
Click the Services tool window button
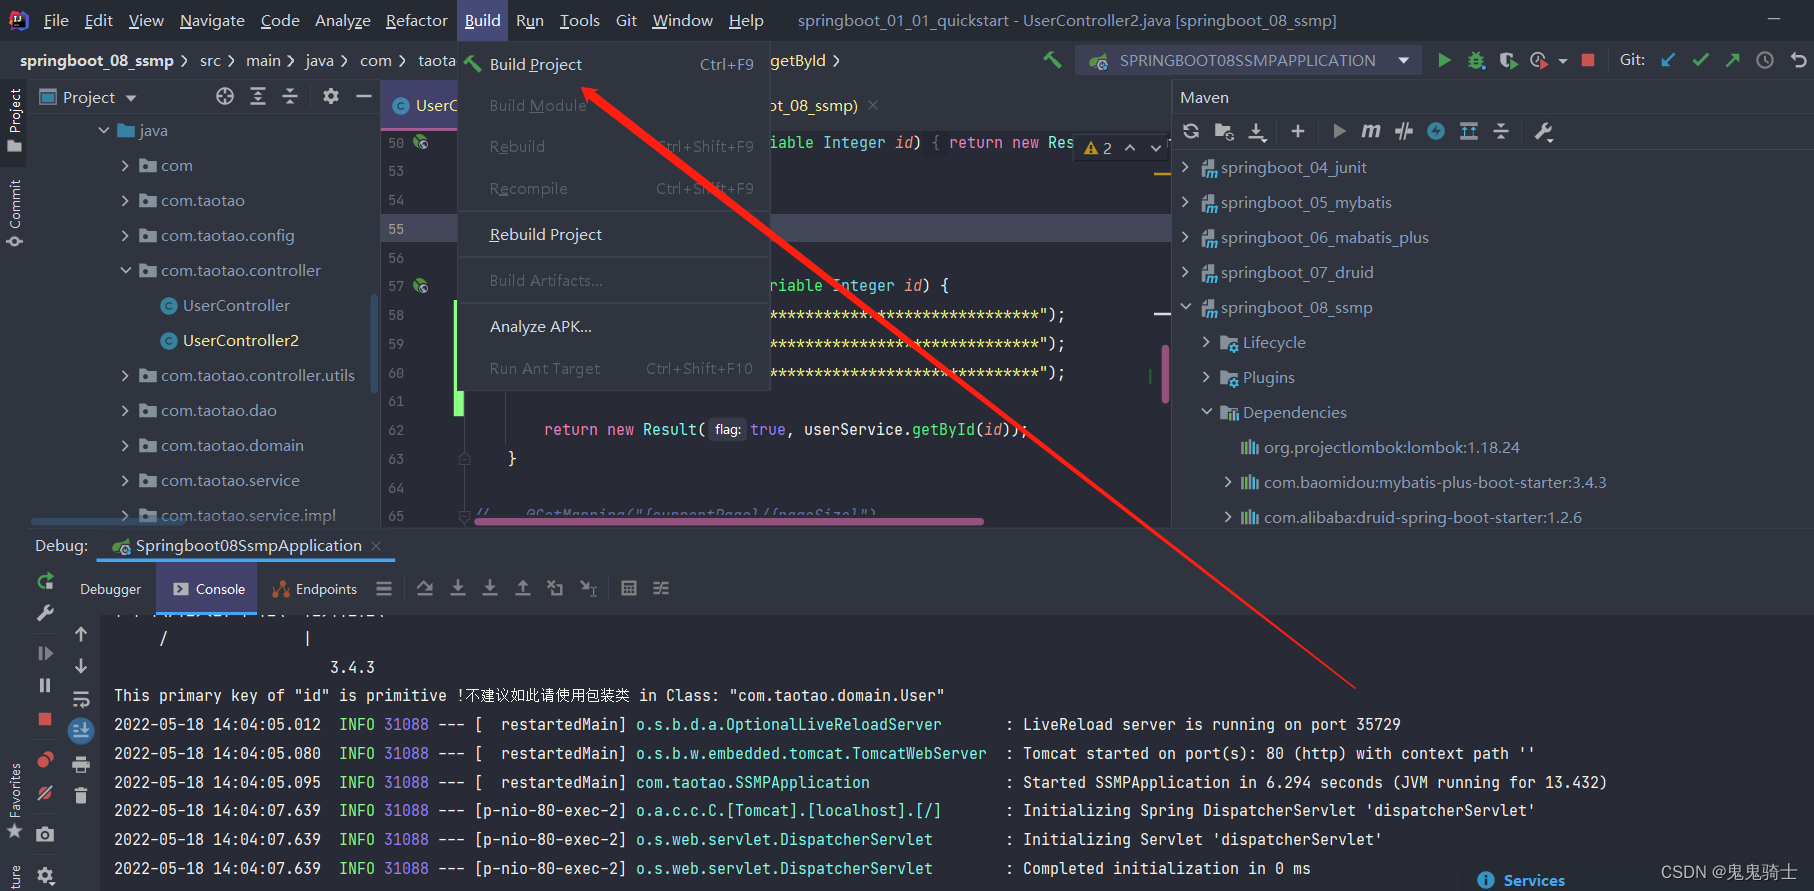[x=1521, y=880]
